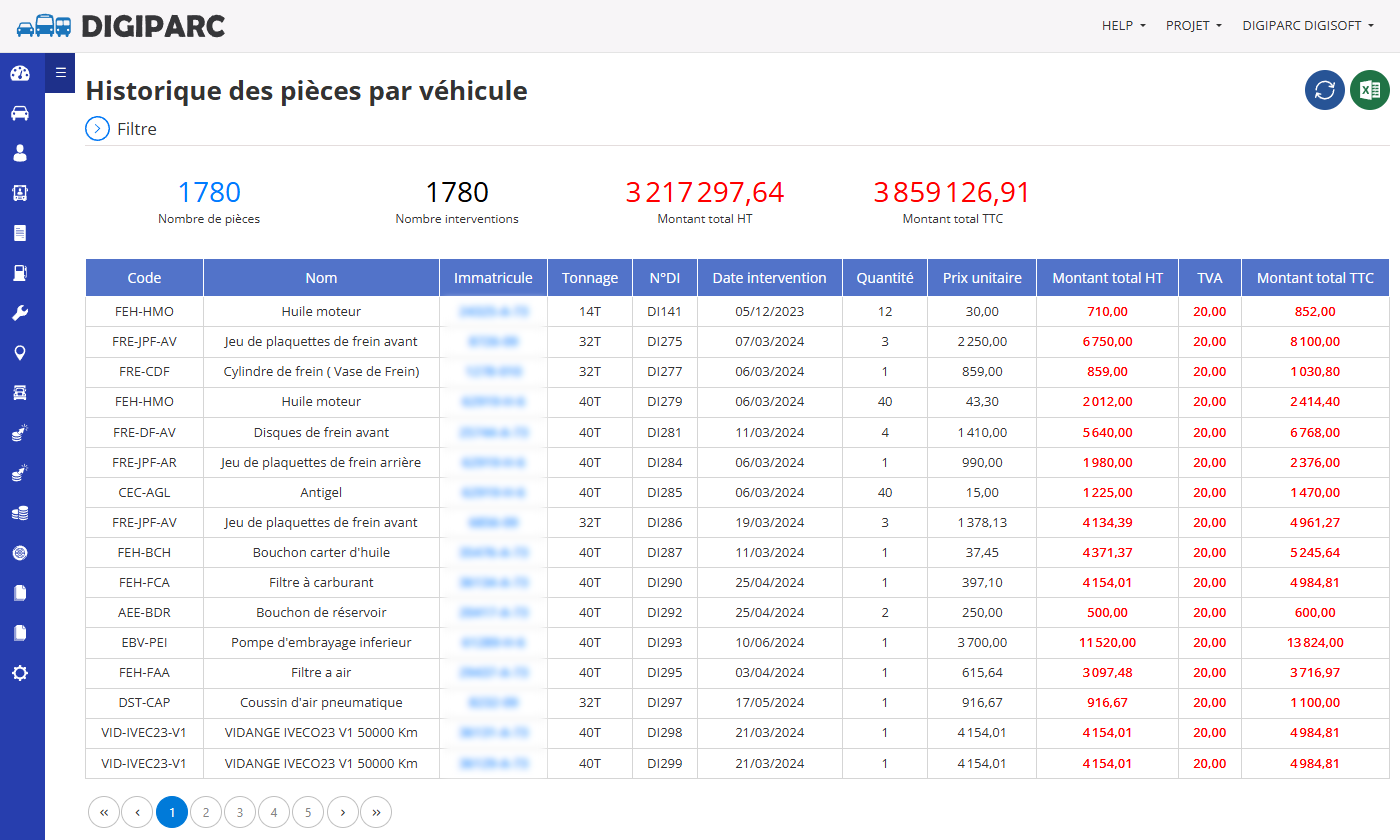
Task: Export the table with the Excel icon
Action: [x=1370, y=90]
